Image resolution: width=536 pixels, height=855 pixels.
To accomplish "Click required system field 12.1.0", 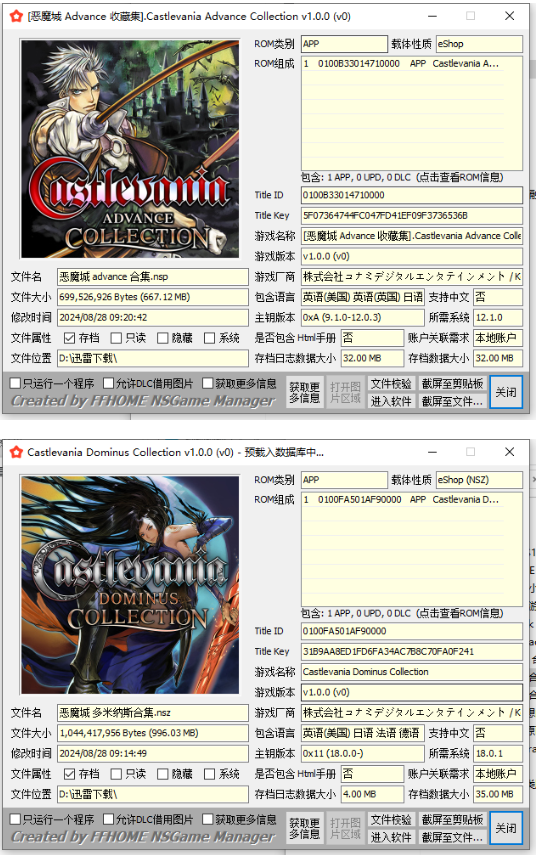I will click(498, 317).
